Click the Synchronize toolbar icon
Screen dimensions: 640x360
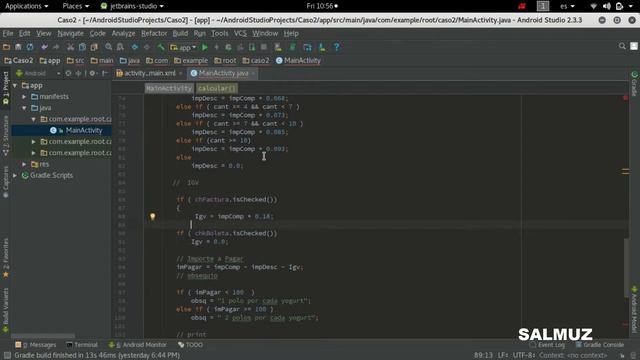click(x=30, y=47)
